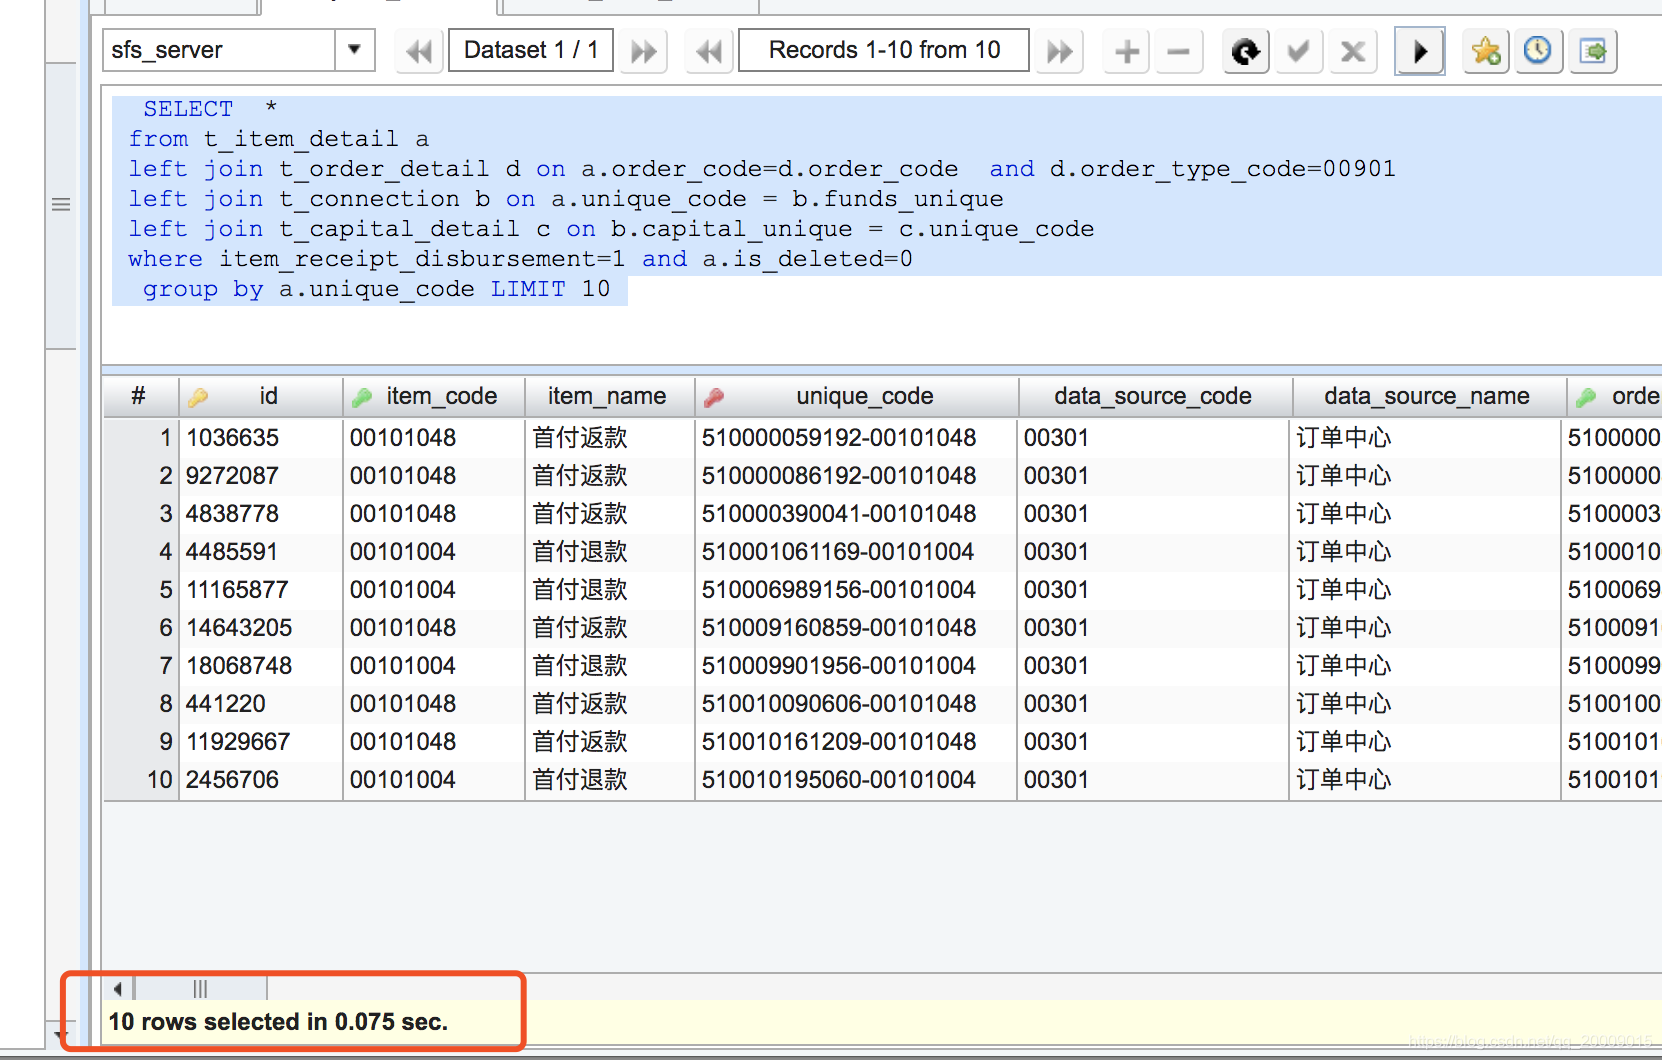Click the add record plus icon
1662x1060 pixels.
coord(1127,51)
